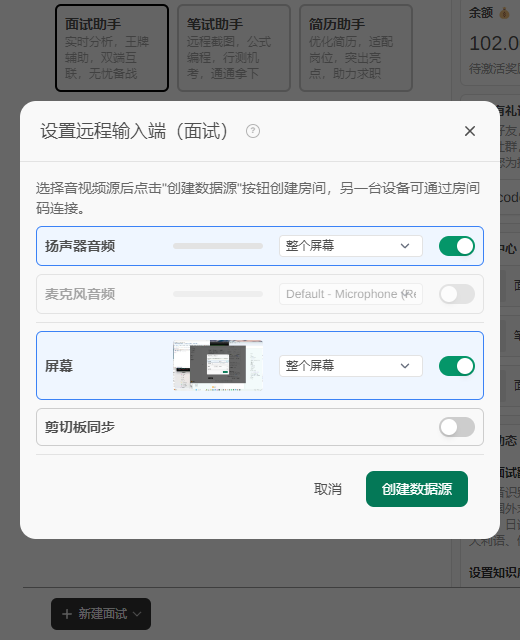Screen dimensions: 520x640
Task: Enable clipboard sync switch
Action: pos(457,427)
